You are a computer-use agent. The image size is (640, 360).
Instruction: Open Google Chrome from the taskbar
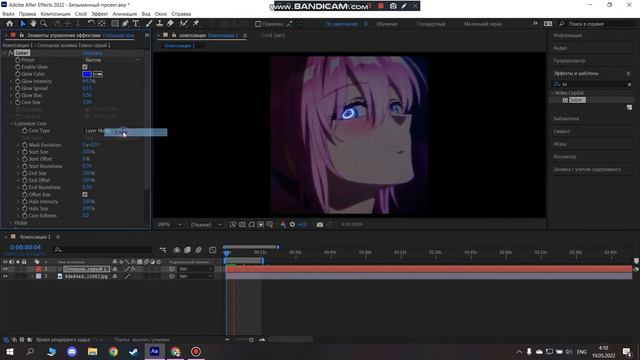(x=113, y=351)
